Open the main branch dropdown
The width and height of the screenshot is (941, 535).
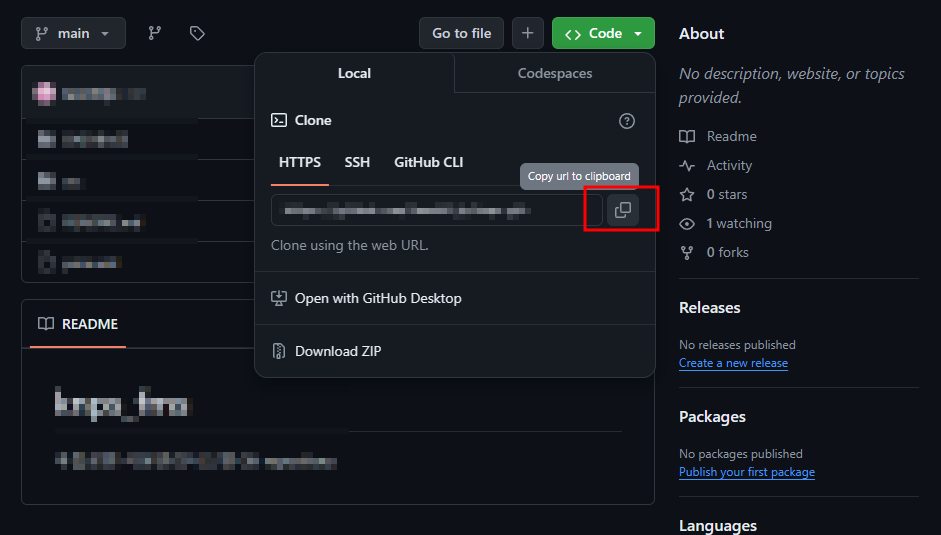(x=73, y=33)
